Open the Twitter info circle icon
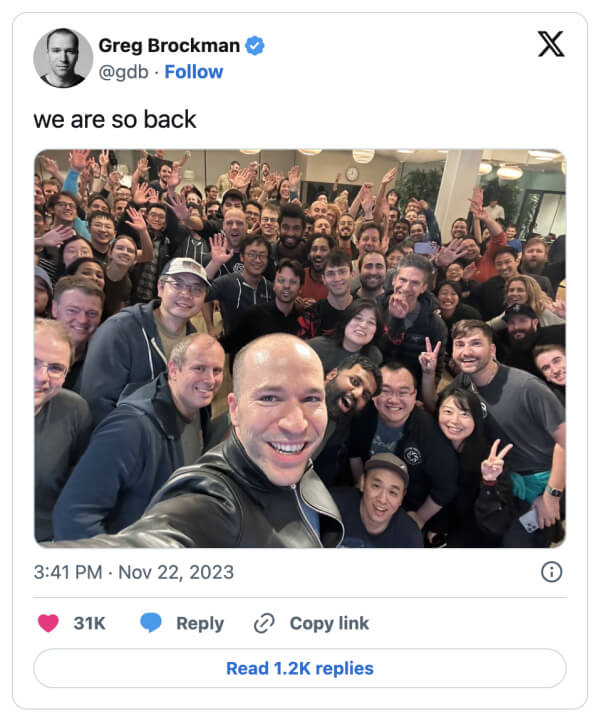Image resolution: width=600 pixels, height=719 pixels. pos(551,572)
